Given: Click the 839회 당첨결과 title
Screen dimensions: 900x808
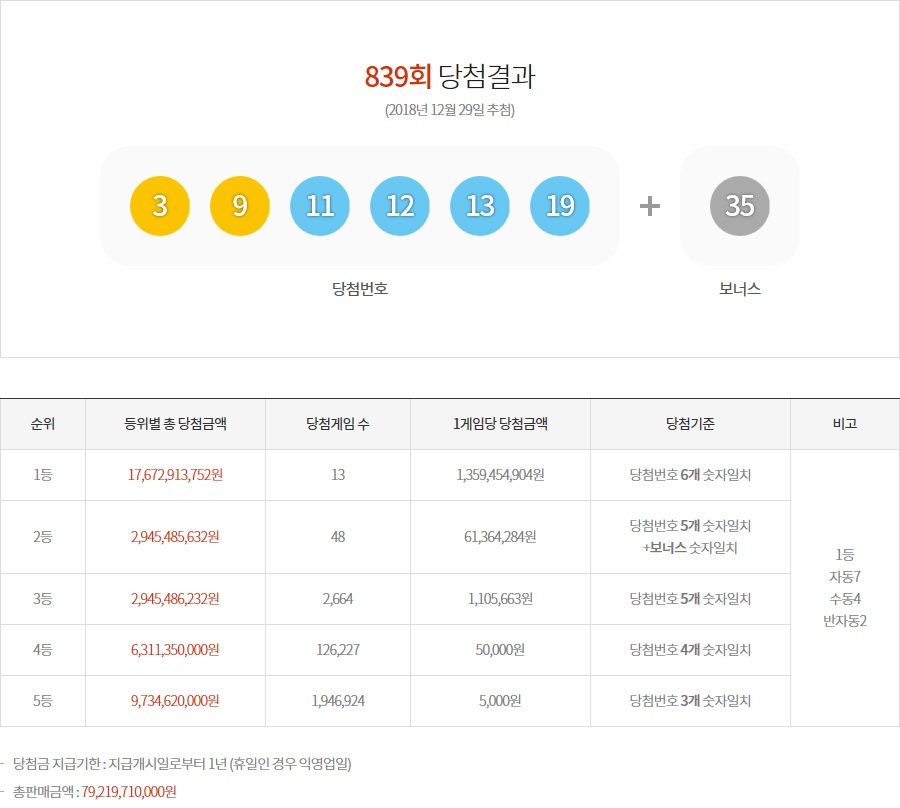Looking at the screenshot, I should coord(450,77).
